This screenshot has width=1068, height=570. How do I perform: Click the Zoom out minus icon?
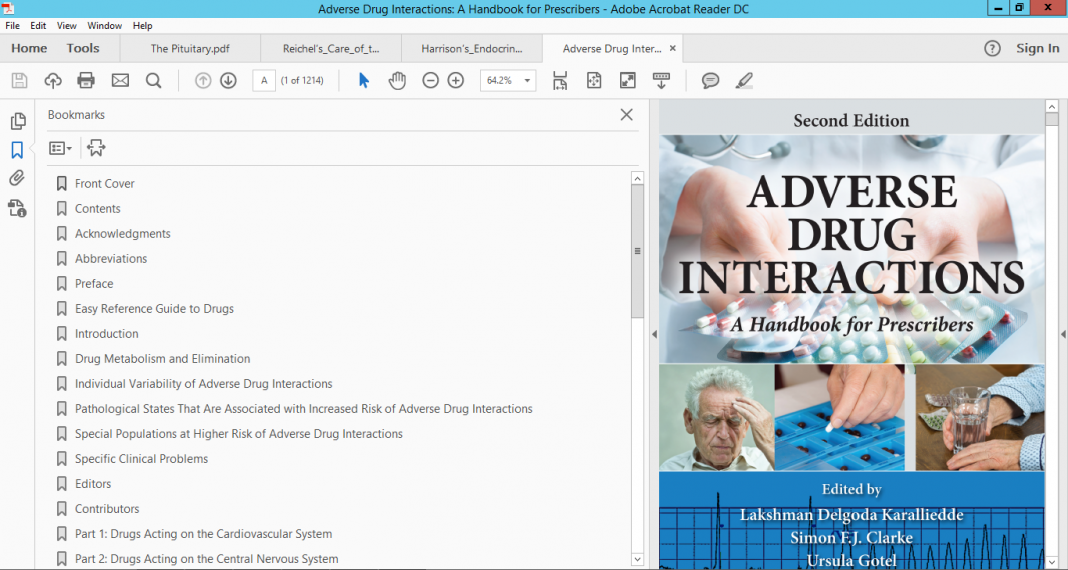[x=430, y=80]
